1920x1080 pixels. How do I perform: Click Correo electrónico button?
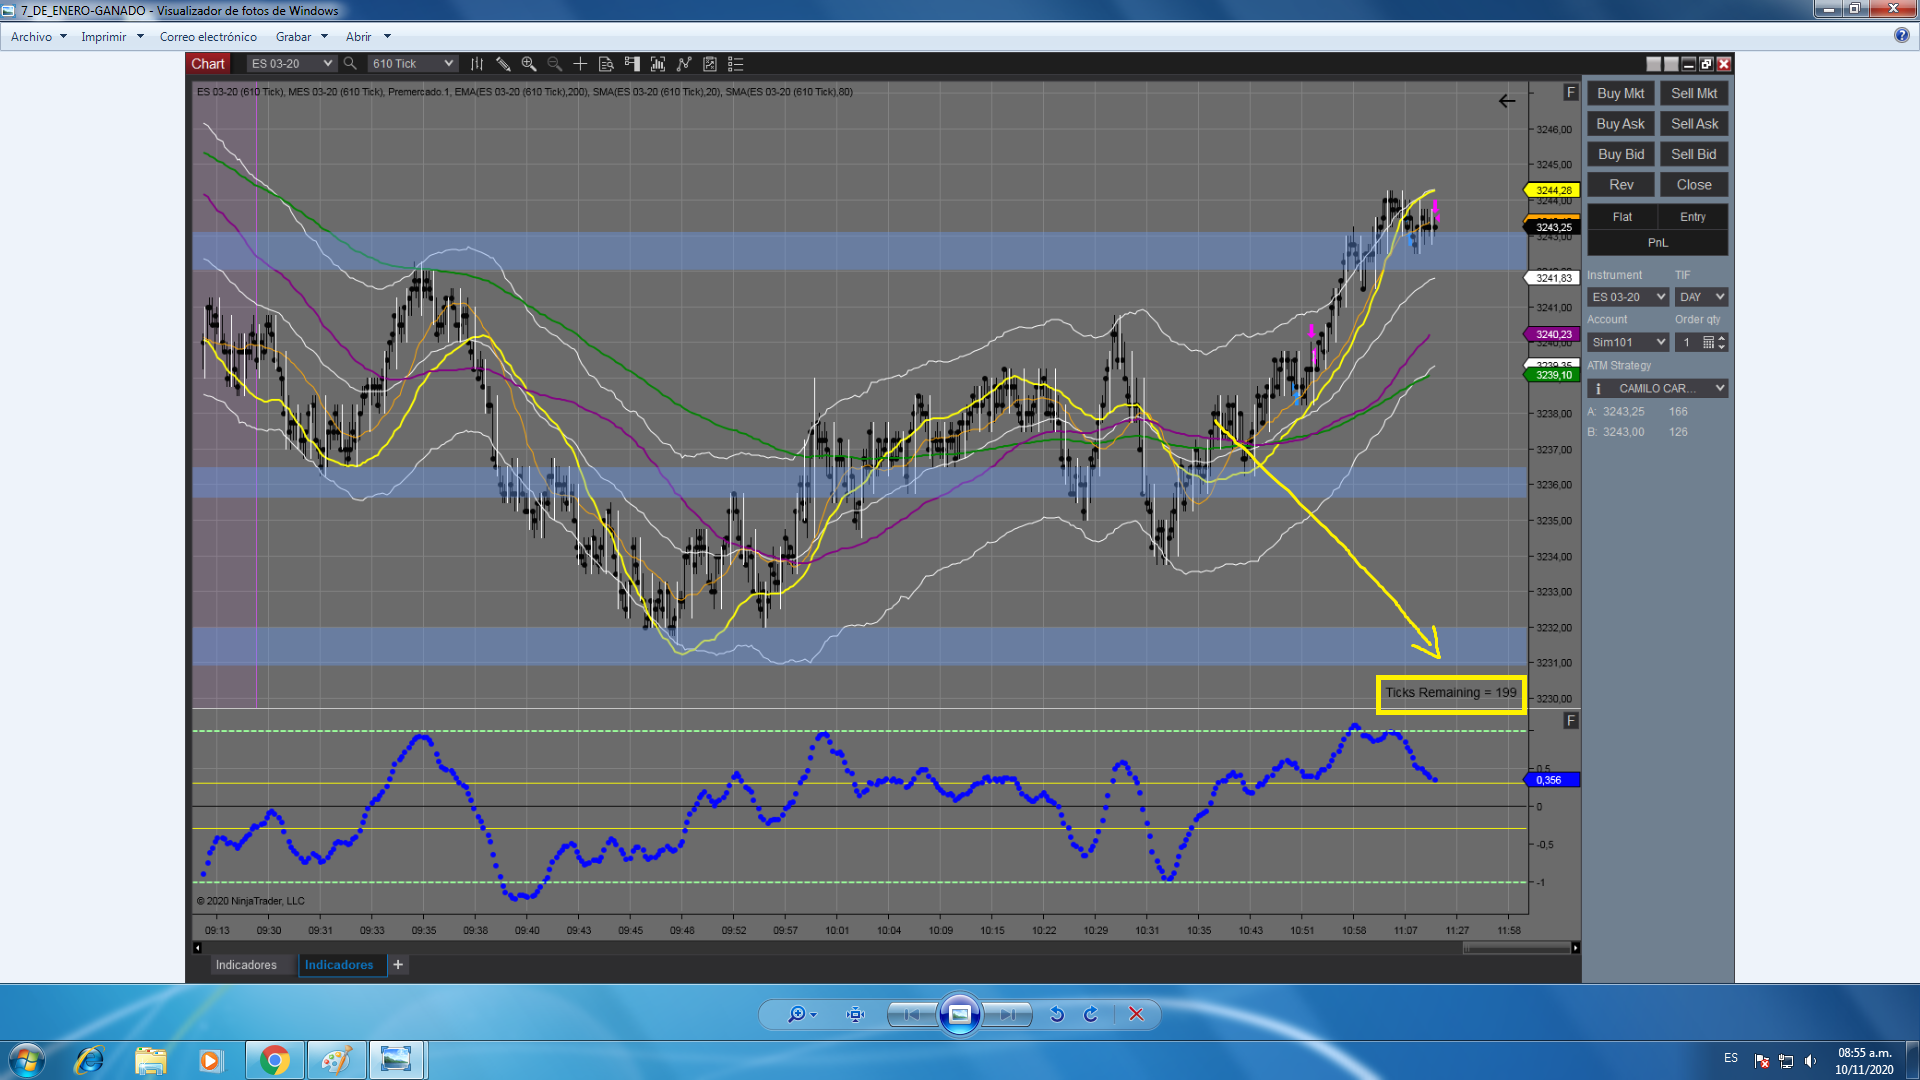[208, 37]
